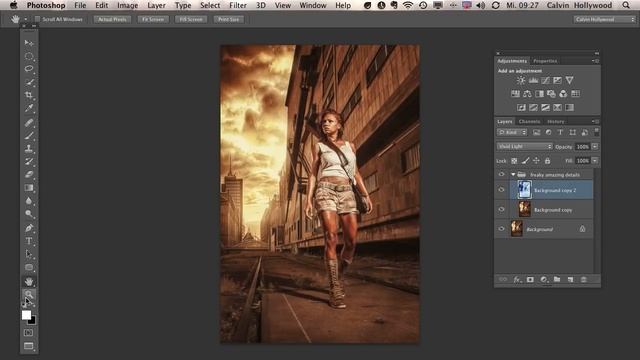Screen dimensions: 640x360
Task: Toggle Quick Mask mode
Action: click(x=29, y=333)
